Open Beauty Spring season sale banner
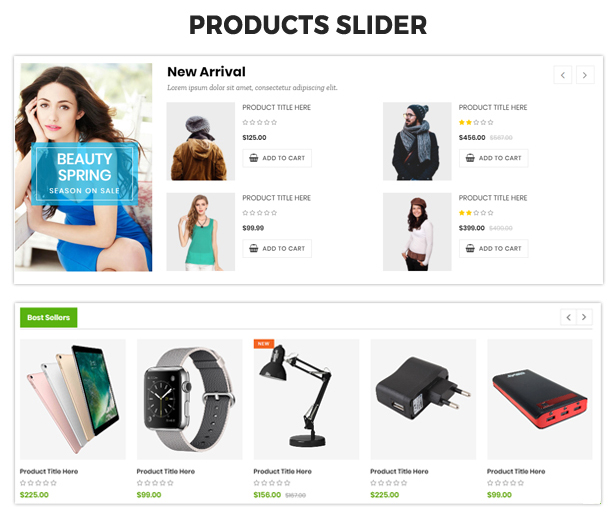The width and height of the screenshot is (616, 521). click(84, 174)
